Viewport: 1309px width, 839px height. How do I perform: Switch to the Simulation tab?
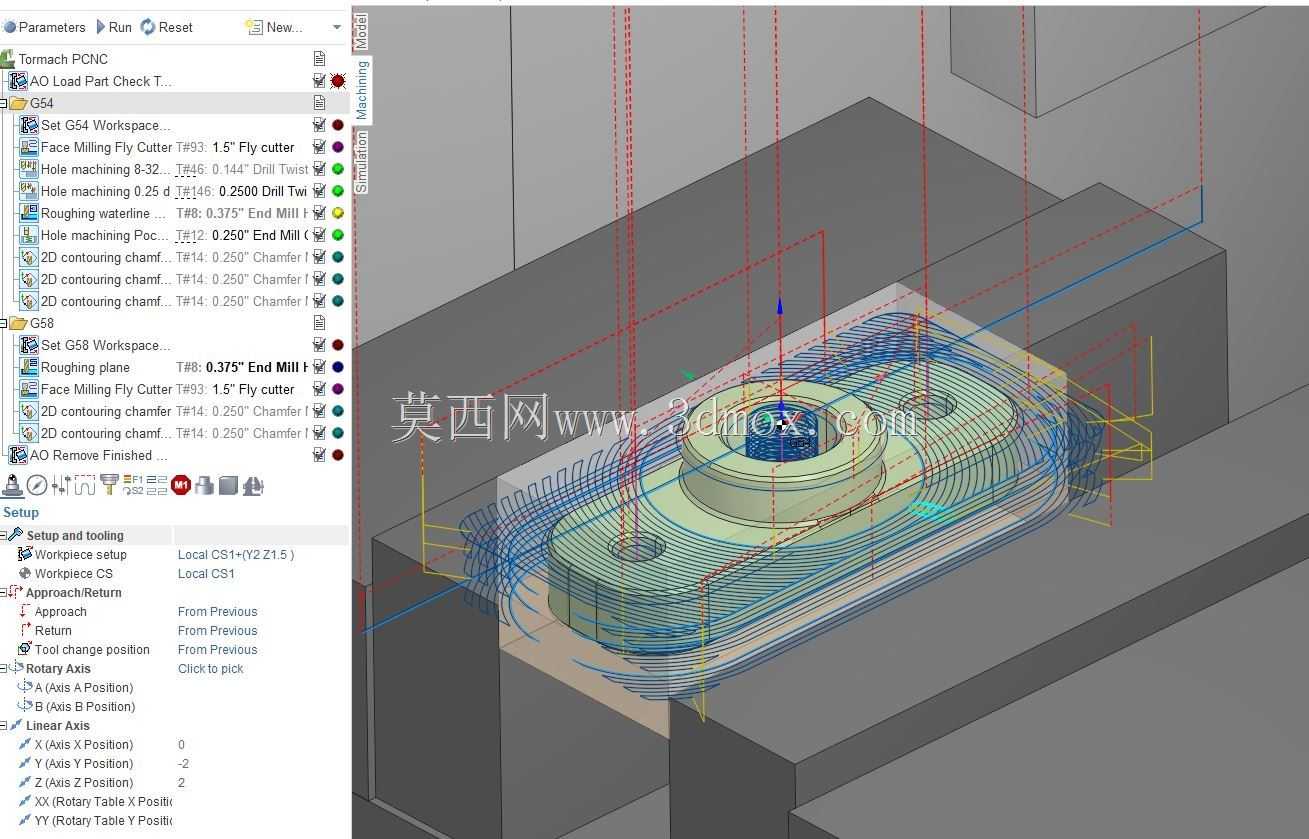pos(362,162)
